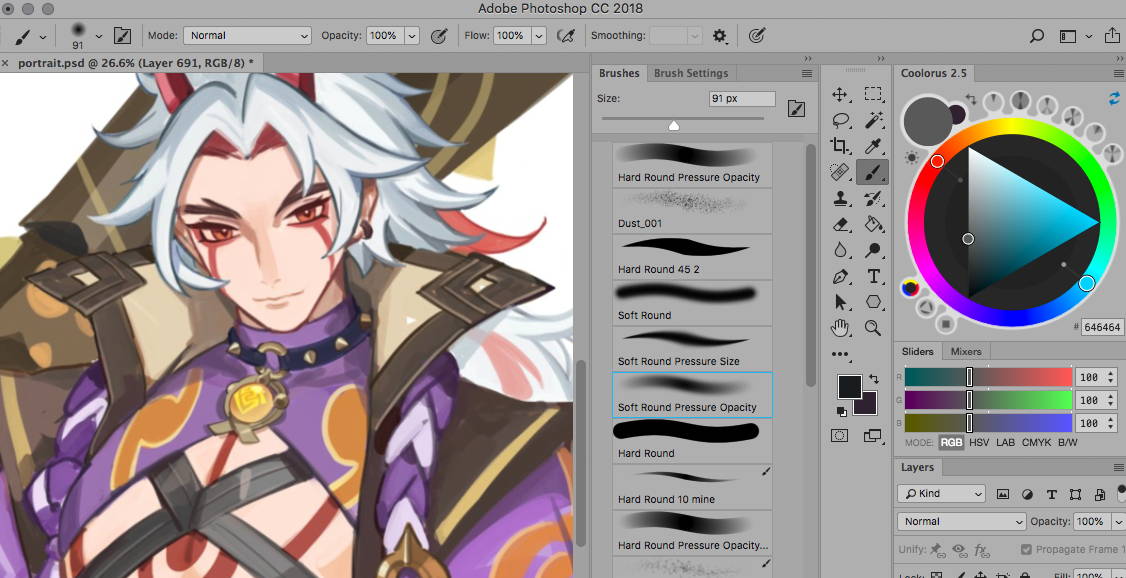The height and width of the screenshot is (578, 1126).
Task: Toggle brush settings panel from options bar
Action: (123, 35)
